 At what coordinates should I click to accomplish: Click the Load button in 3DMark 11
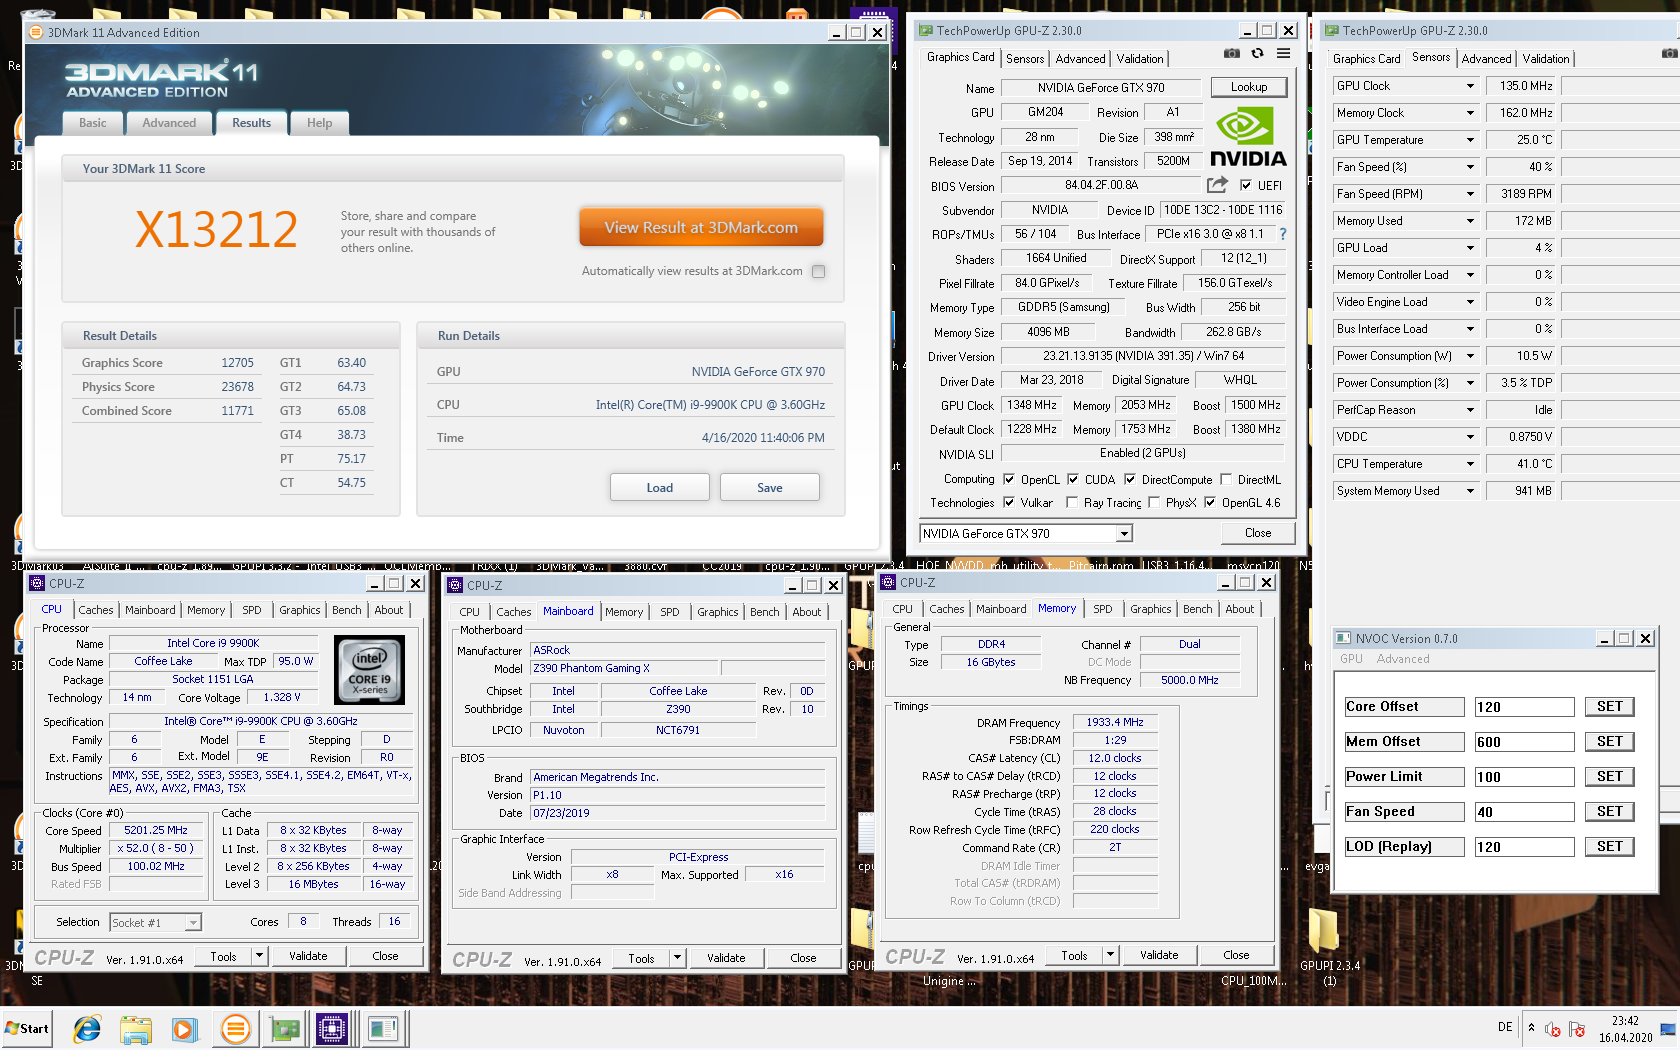(x=660, y=488)
